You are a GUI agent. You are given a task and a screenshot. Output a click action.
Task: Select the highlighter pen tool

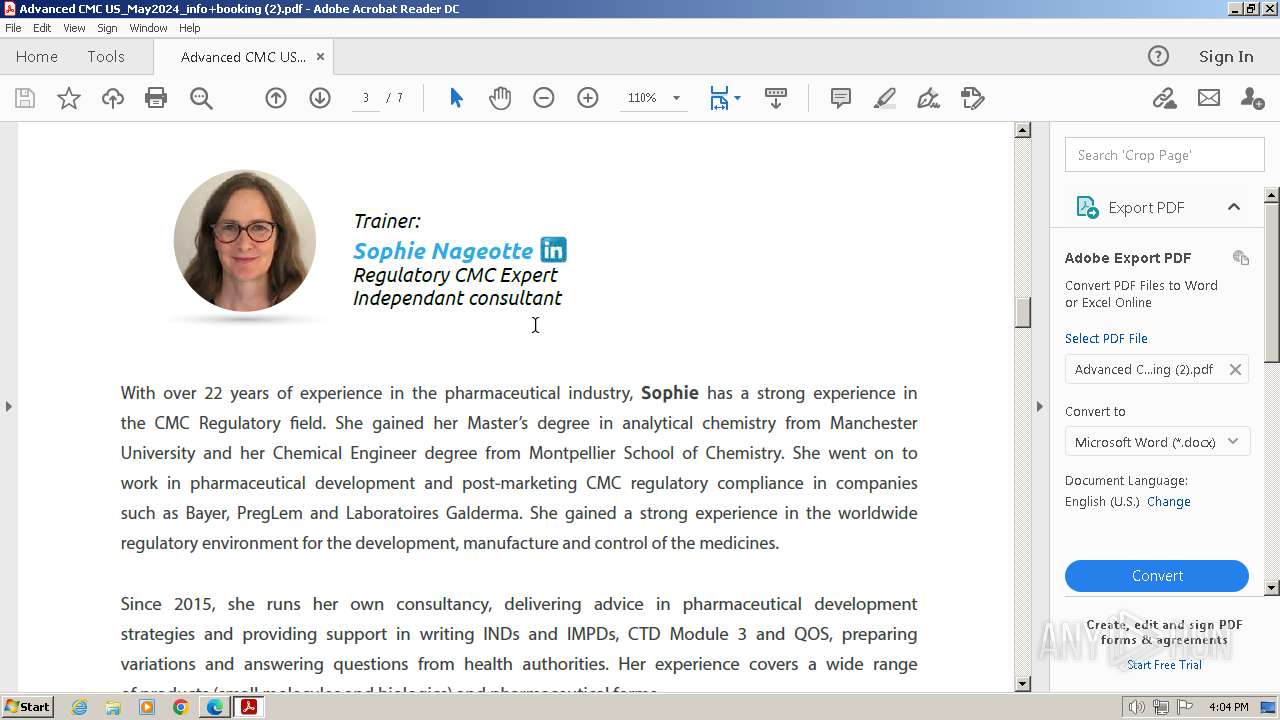885,98
